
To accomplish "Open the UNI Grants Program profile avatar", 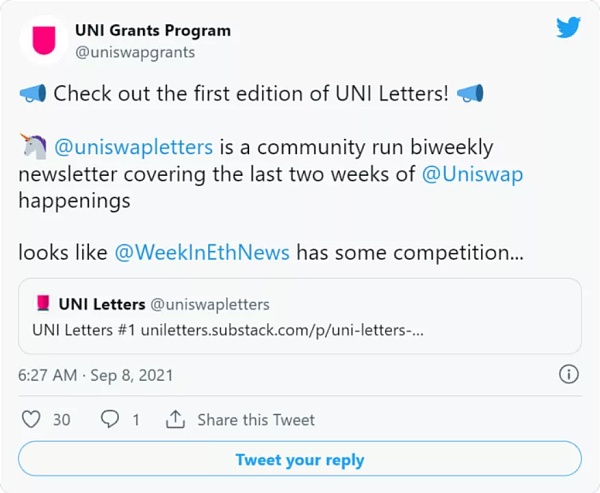I will (x=44, y=40).
